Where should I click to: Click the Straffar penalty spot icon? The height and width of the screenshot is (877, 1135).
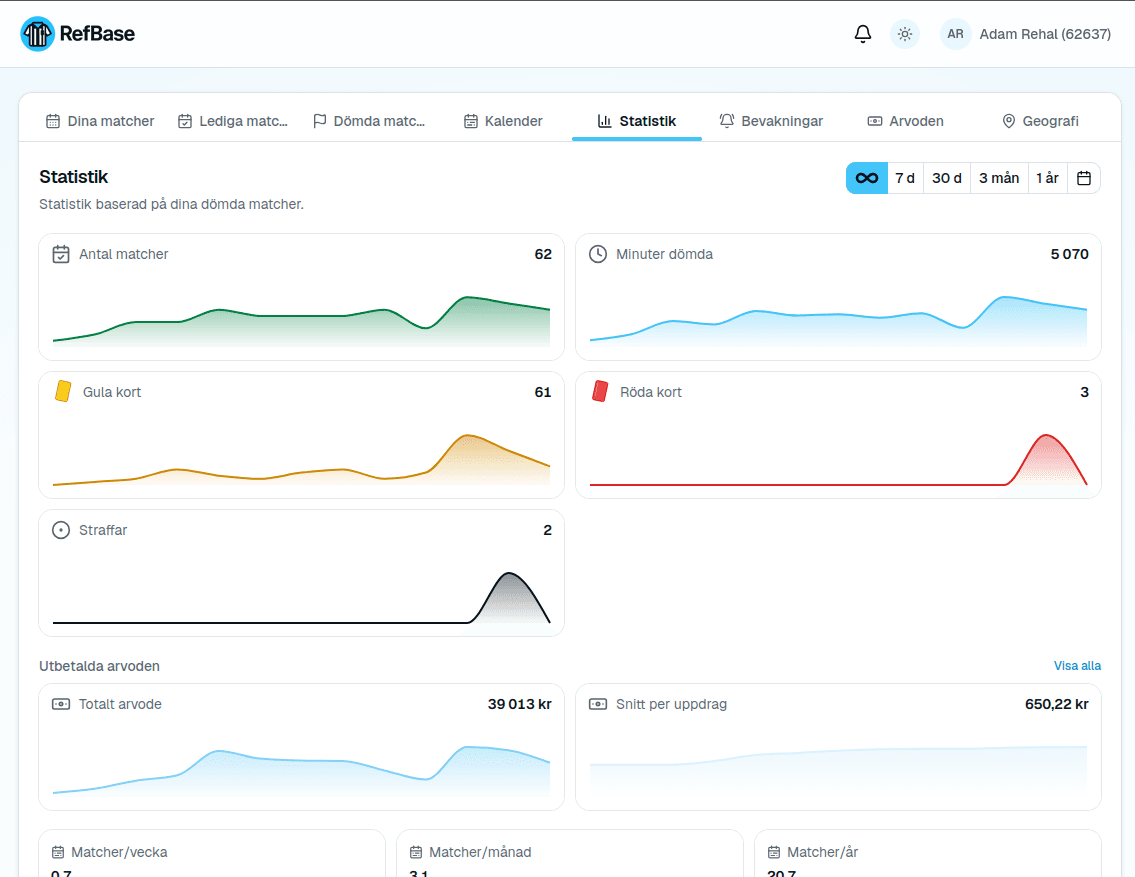(61, 530)
